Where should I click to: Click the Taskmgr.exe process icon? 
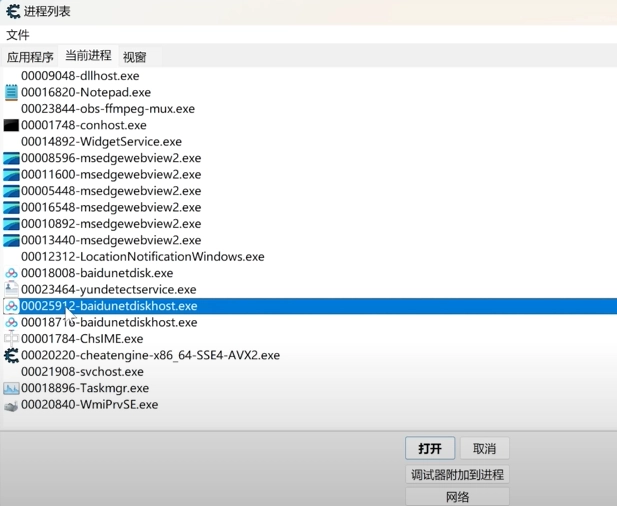[x=11, y=388]
